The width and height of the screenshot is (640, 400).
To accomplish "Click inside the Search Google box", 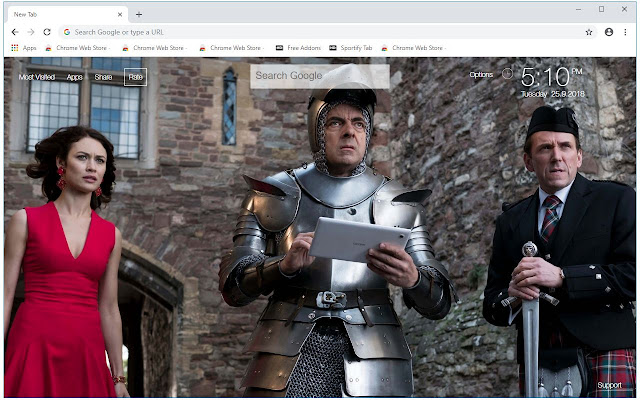I will [320, 76].
